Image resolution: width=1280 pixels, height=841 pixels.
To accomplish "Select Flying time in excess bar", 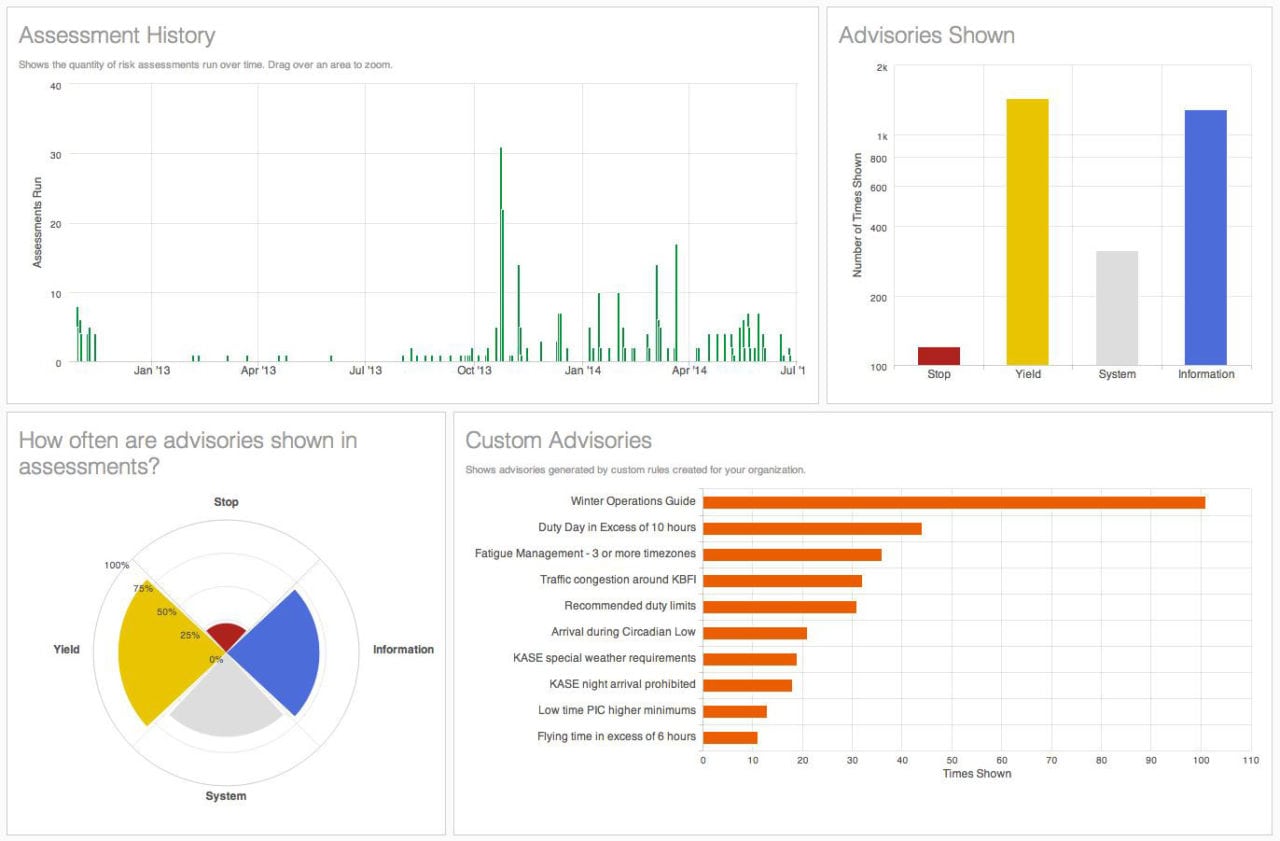I will 730,737.
